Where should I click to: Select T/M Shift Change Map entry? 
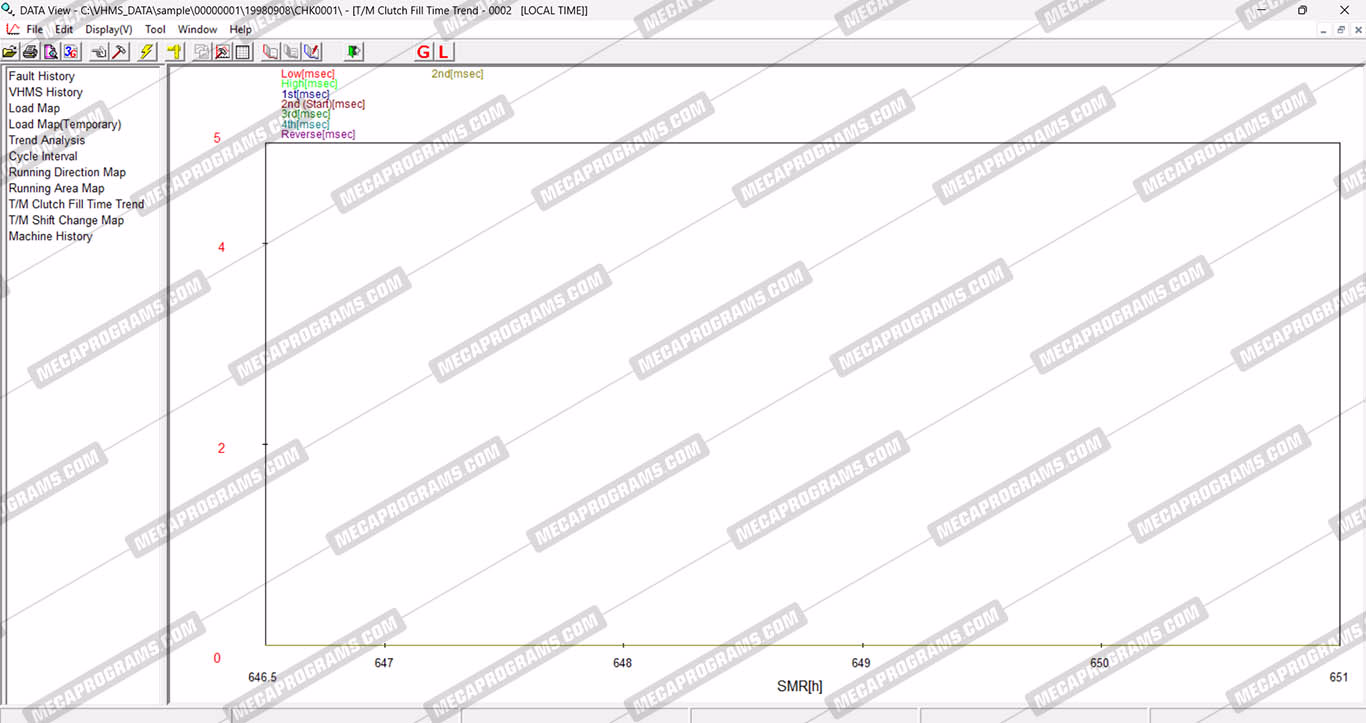coord(66,220)
